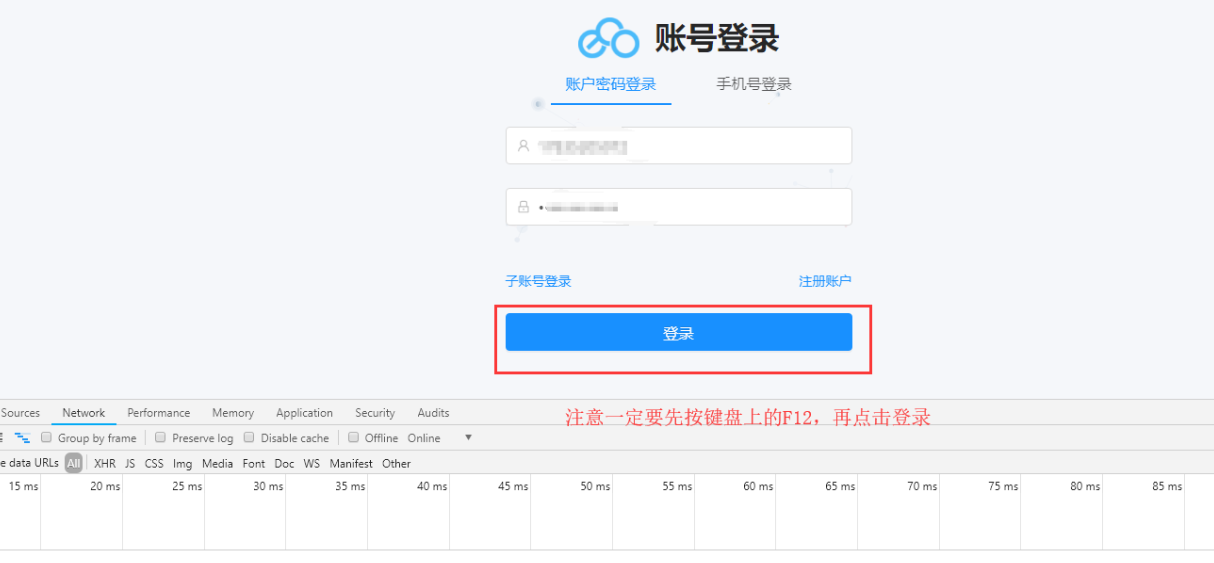The width and height of the screenshot is (1214, 563).
Task: Click the cloud logo beside 账号登录
Action: coord(608,39)
